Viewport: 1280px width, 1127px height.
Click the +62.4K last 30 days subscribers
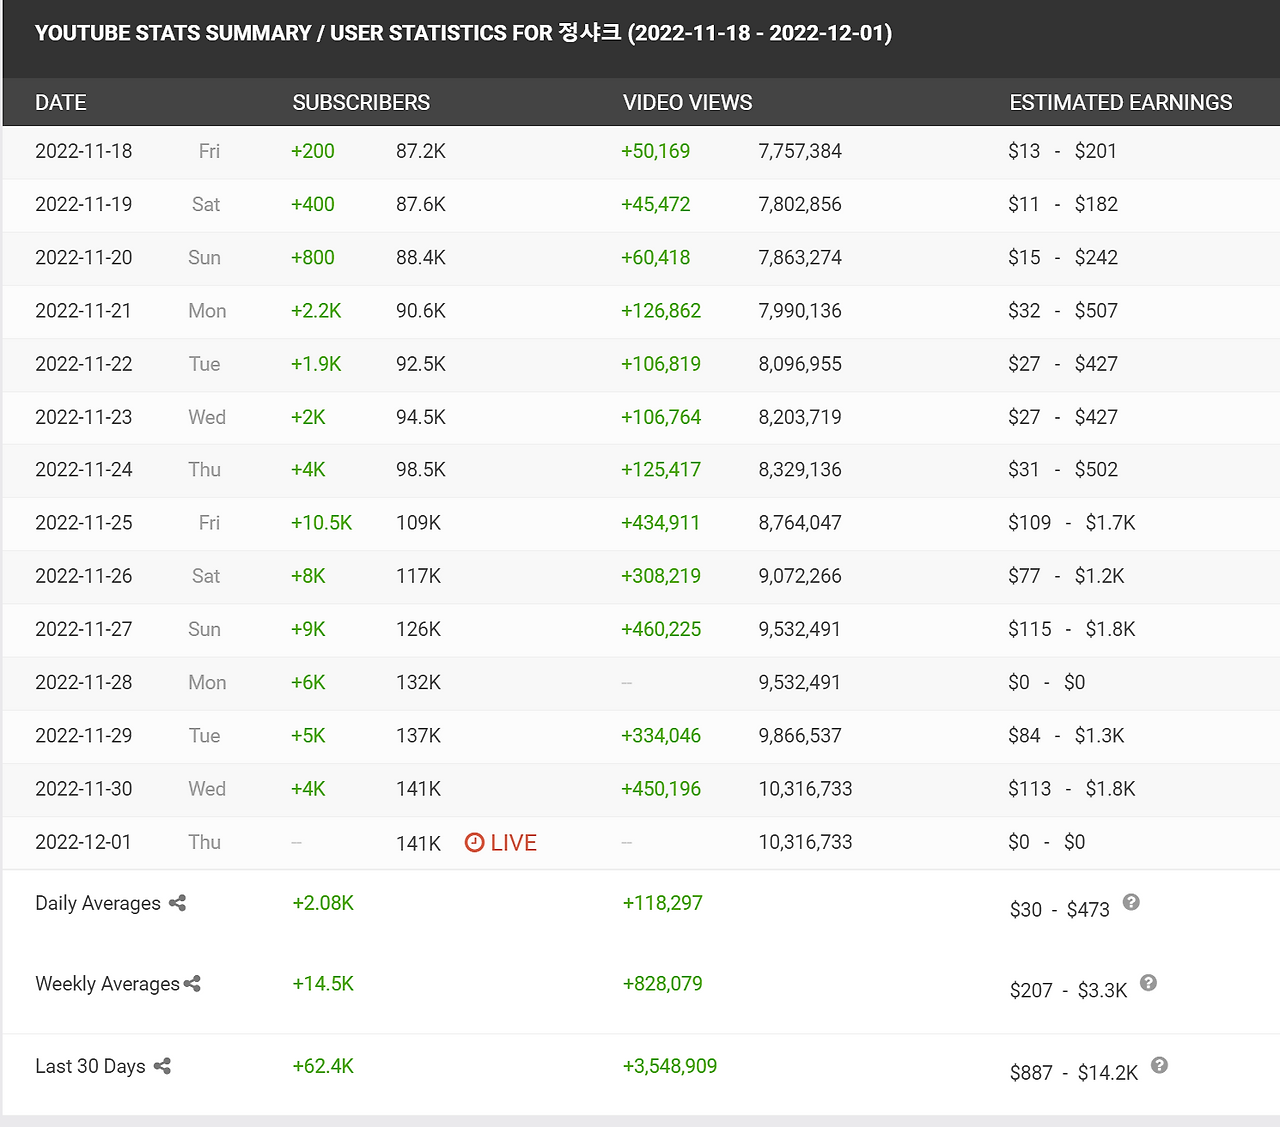point(323,1066)
